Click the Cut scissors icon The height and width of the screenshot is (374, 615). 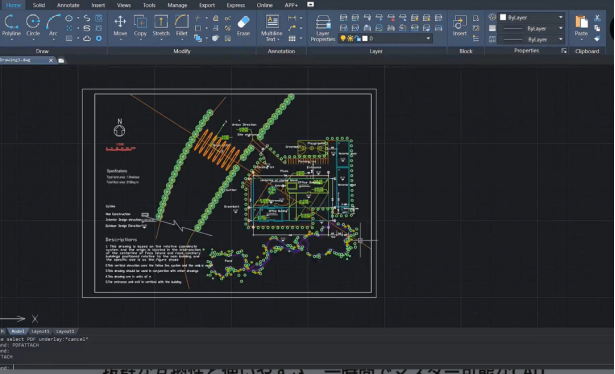click(x=597, y=18)
